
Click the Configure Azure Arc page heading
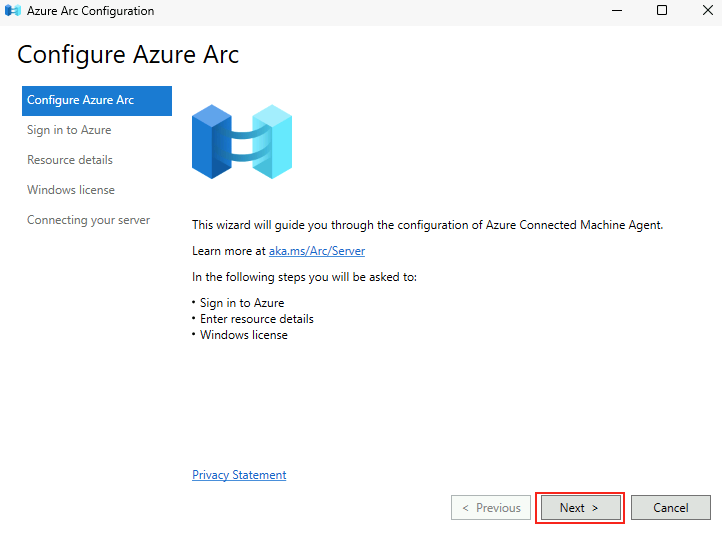tap(128, 55)
